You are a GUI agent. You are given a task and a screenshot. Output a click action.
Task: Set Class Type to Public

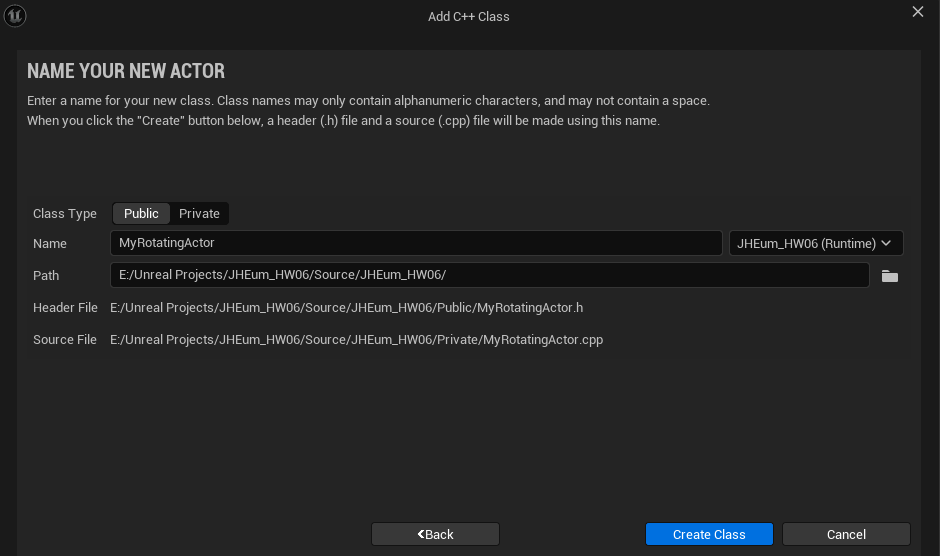tap(141, 214)
